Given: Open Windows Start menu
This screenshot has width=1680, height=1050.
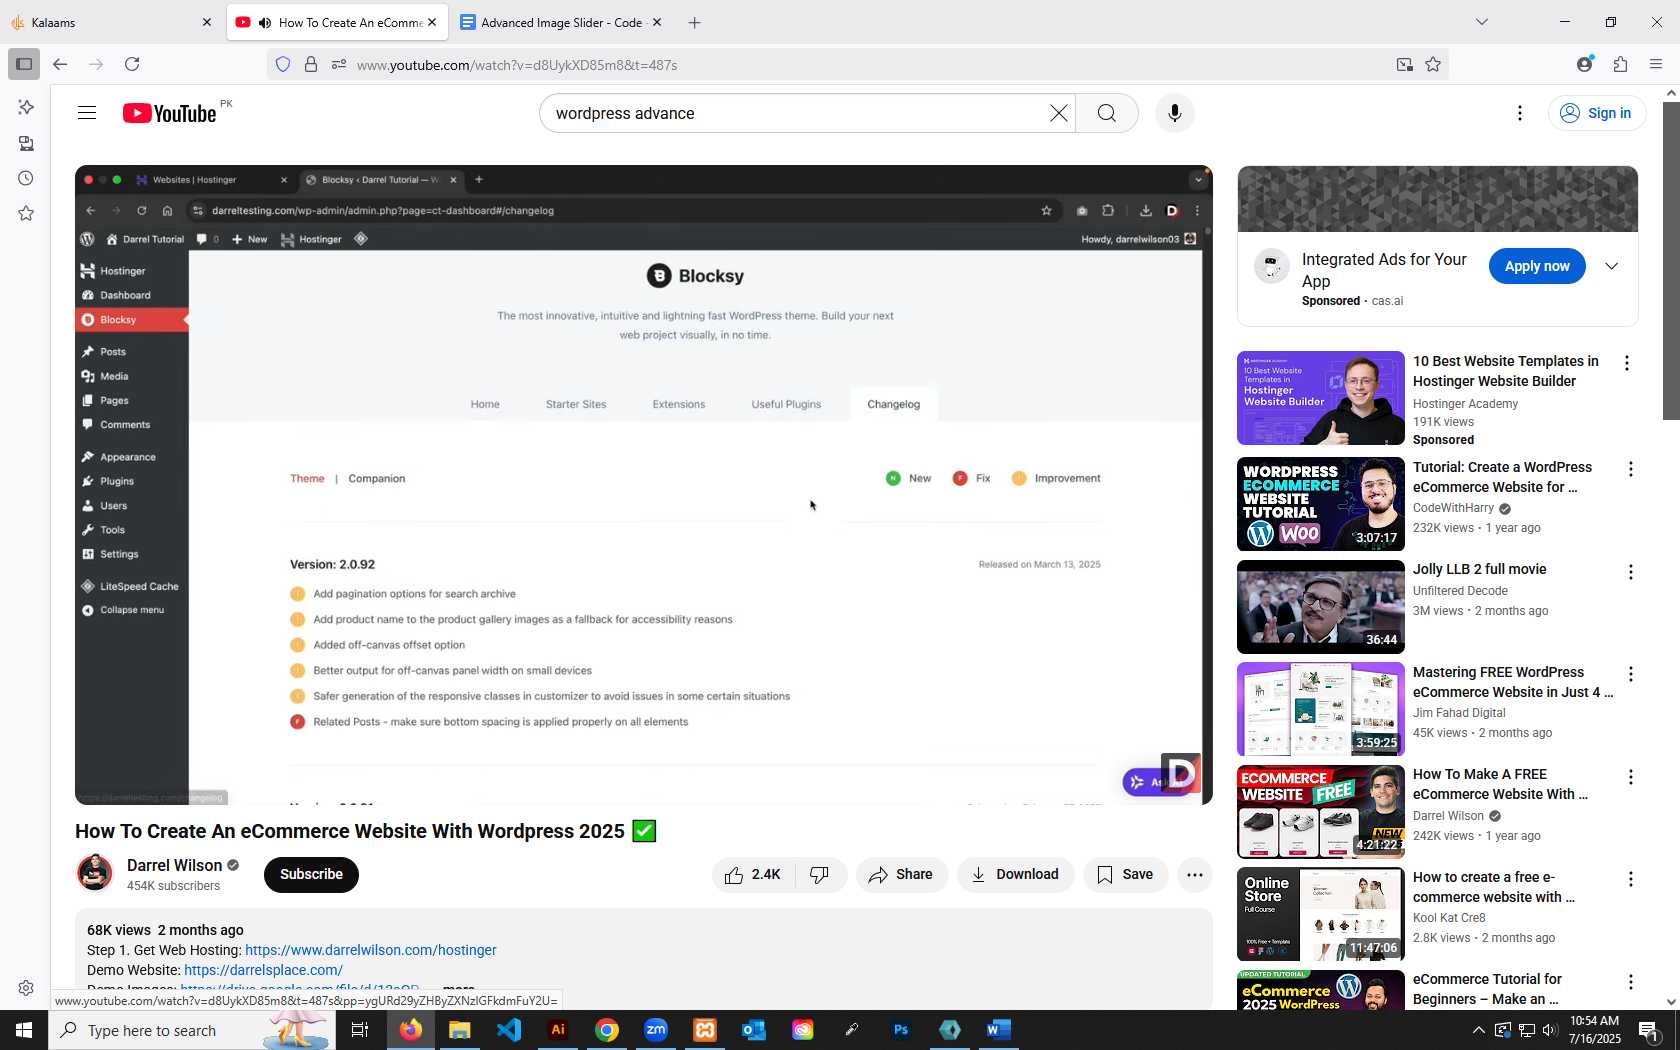Looking at the screenshot, I should click(24, 1030).
